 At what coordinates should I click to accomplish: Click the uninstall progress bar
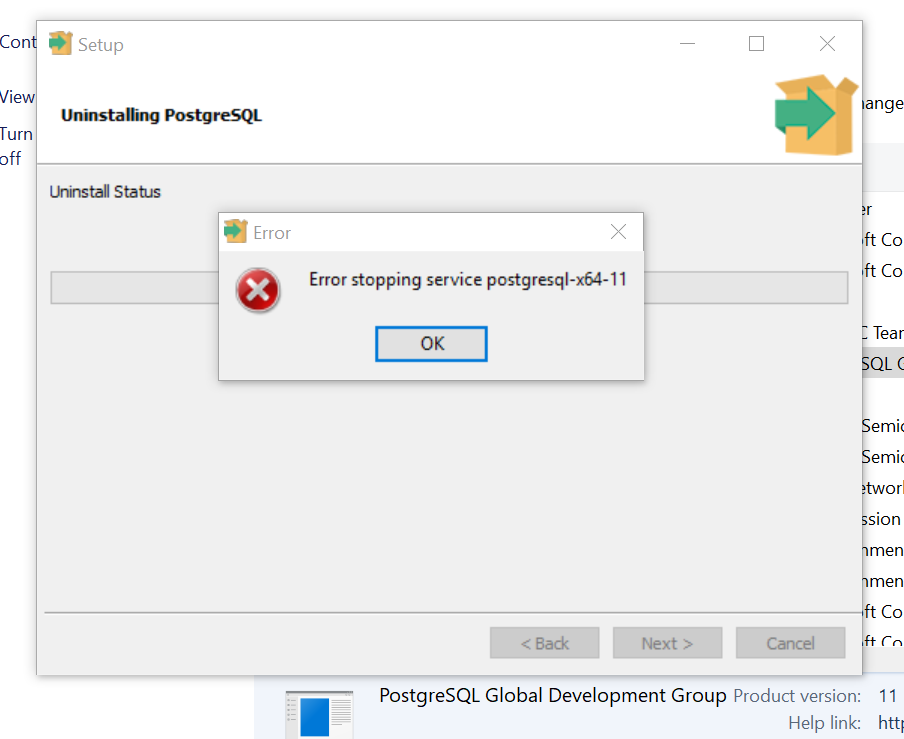click(449, 288)
